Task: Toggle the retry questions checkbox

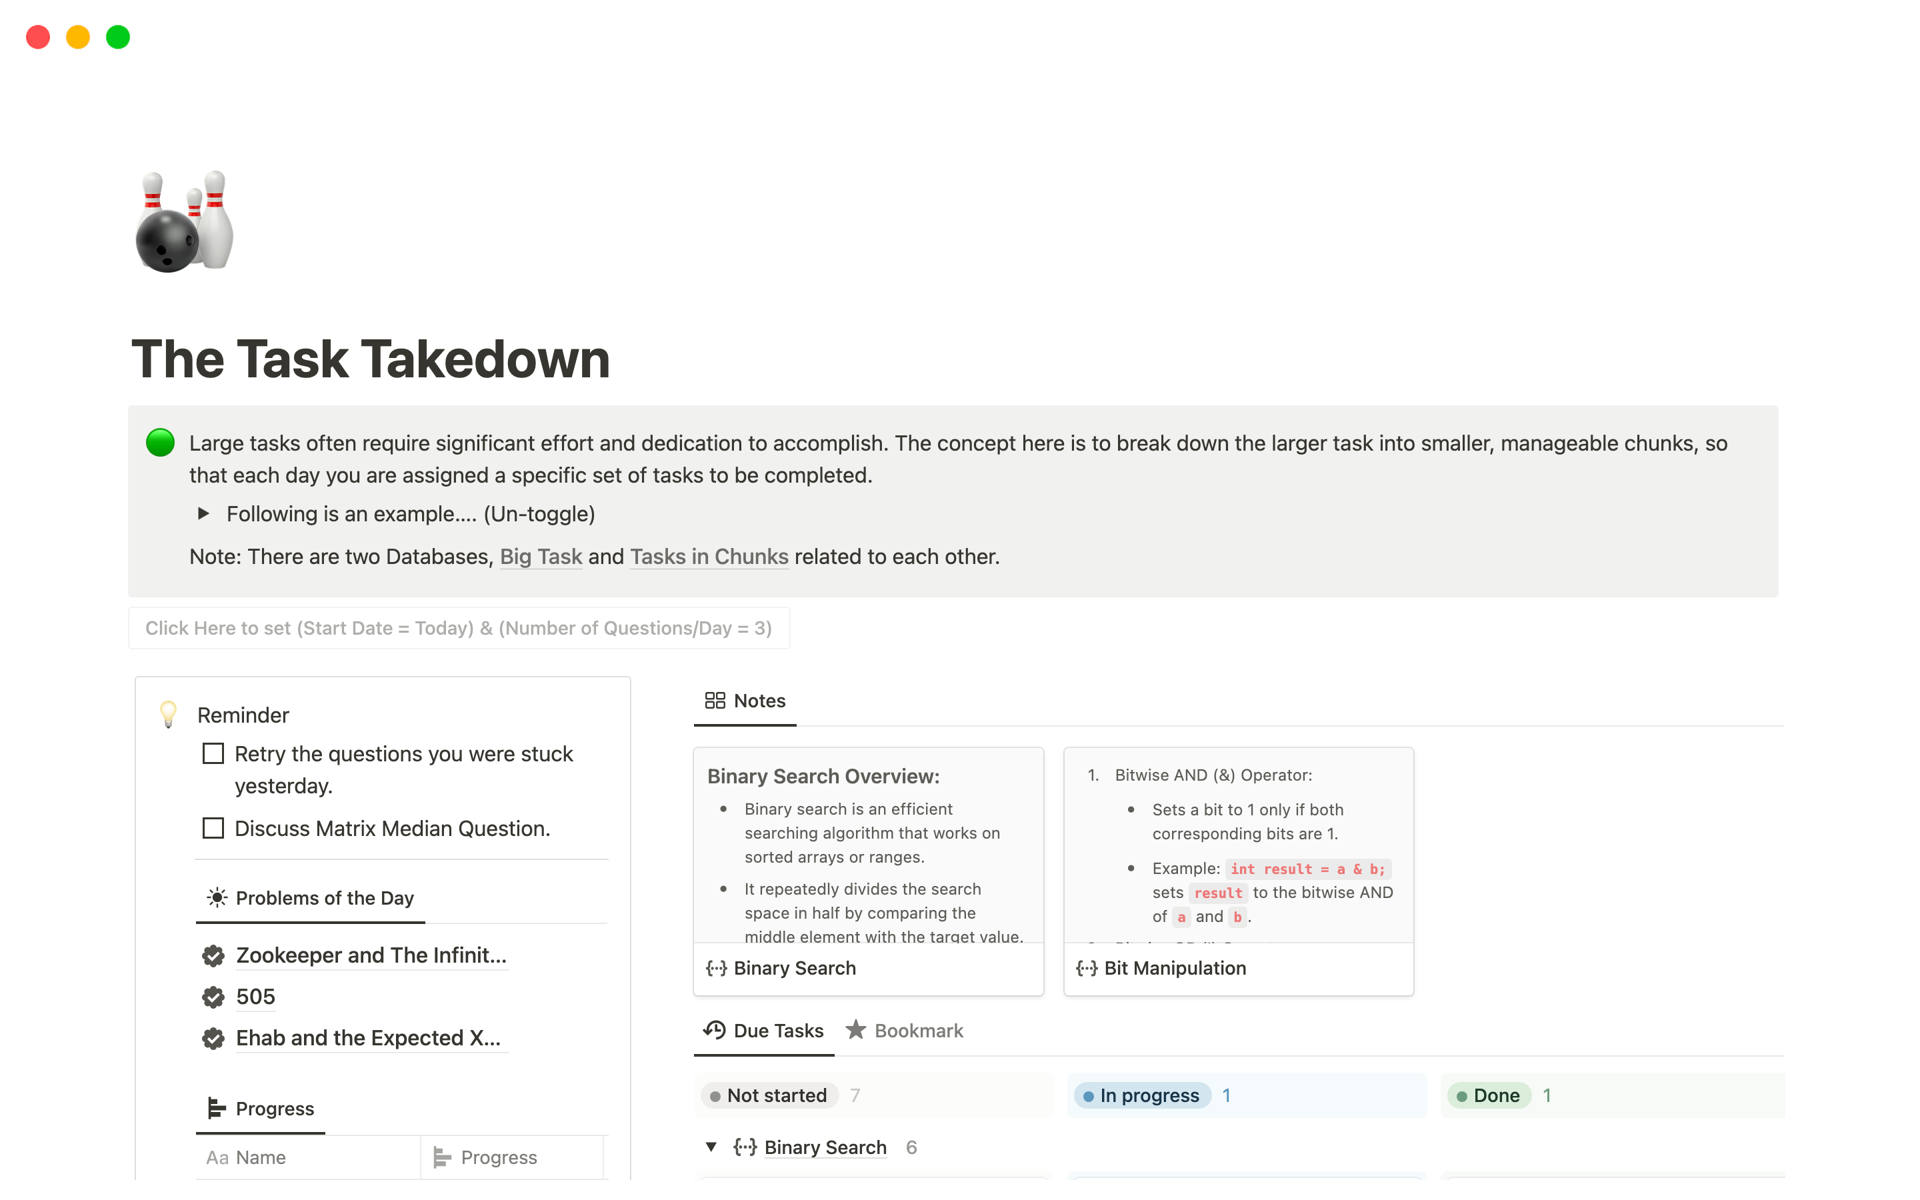Action: pos(214,753)
